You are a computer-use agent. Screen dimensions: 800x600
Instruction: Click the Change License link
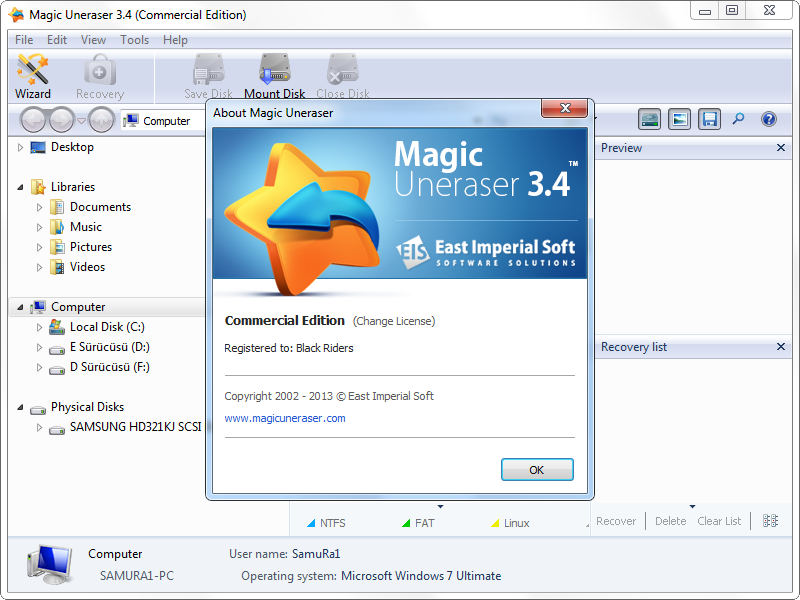coord(394,321)
